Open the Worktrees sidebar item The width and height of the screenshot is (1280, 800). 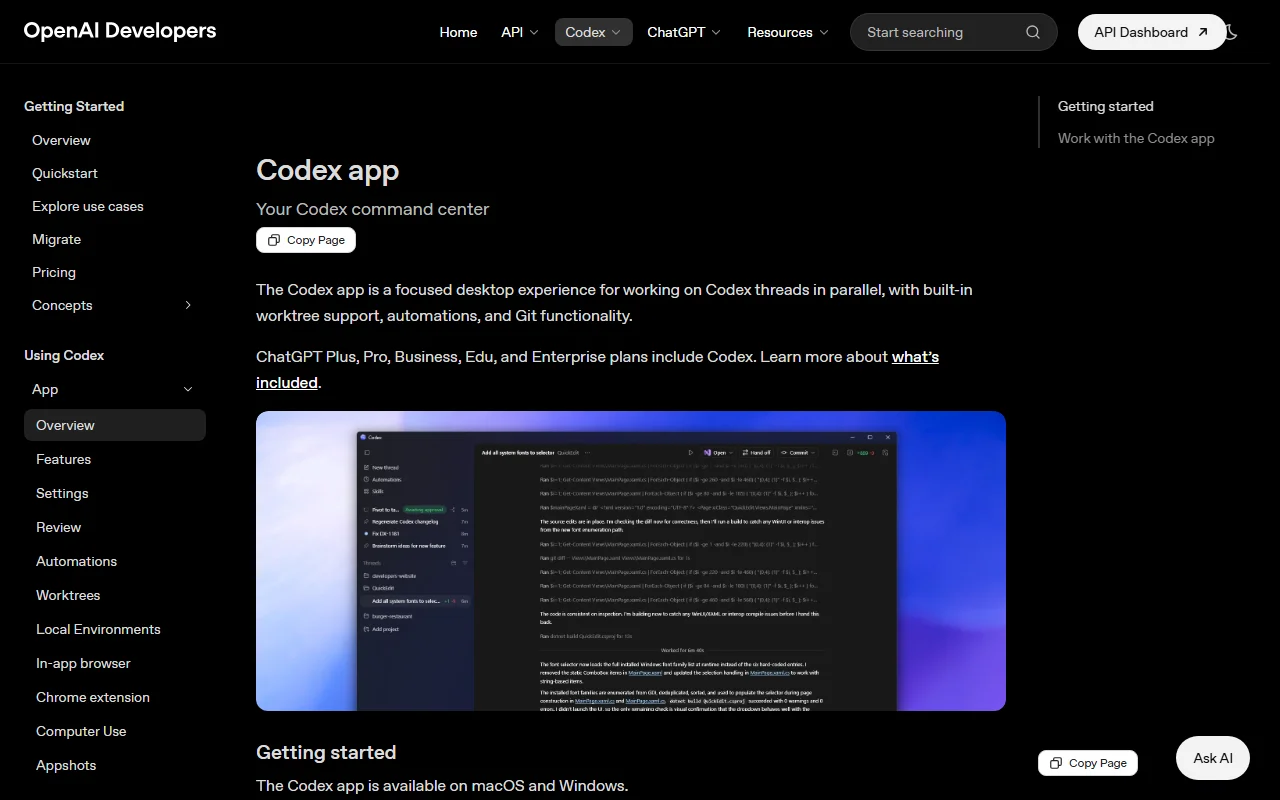coord(68,595)
